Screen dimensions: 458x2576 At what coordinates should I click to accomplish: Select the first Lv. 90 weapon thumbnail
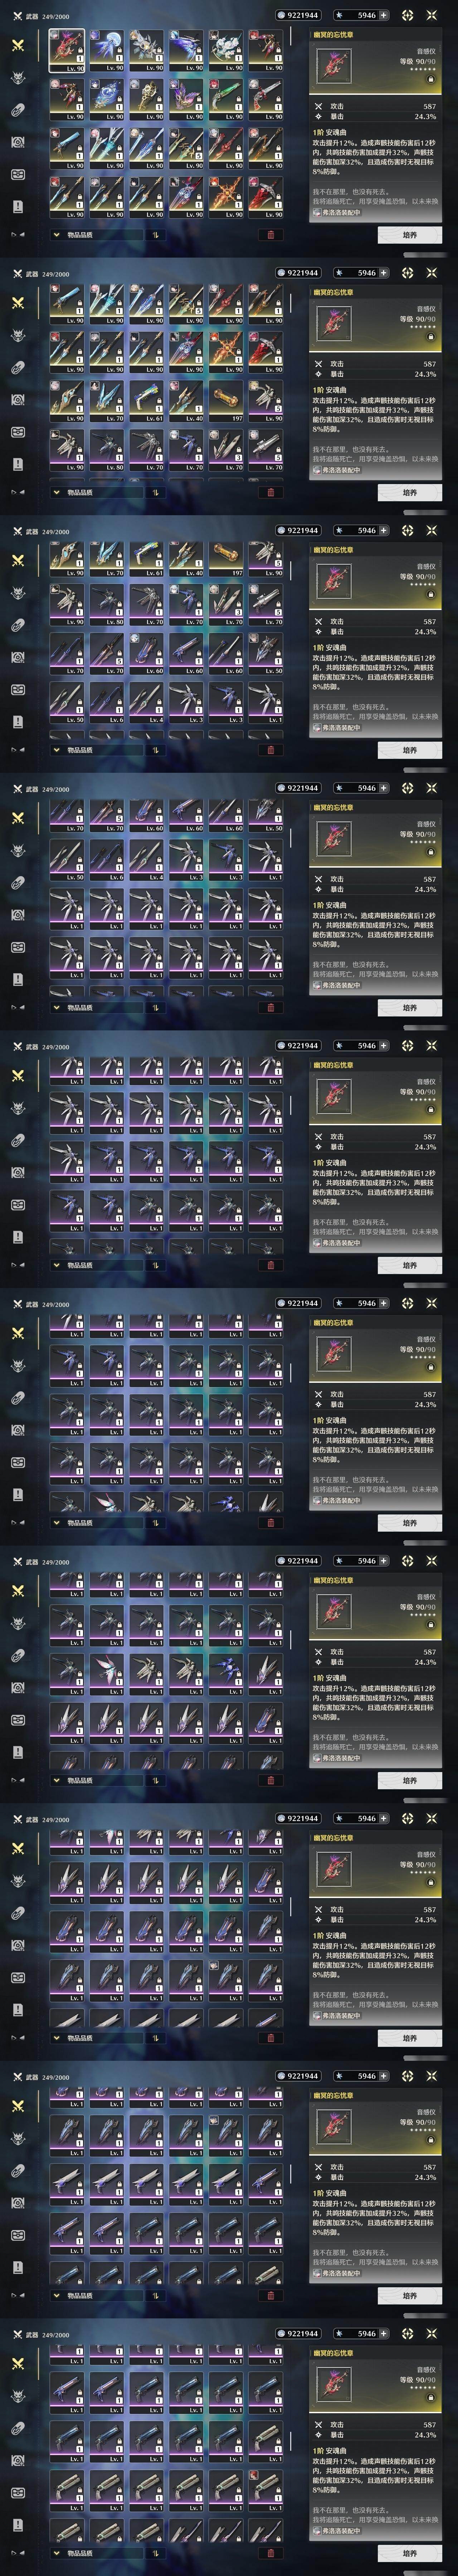tap(67, 50)
